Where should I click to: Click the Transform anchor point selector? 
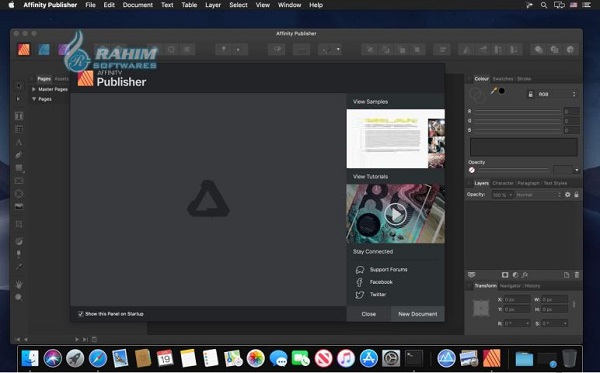click(x=481, y=308)
